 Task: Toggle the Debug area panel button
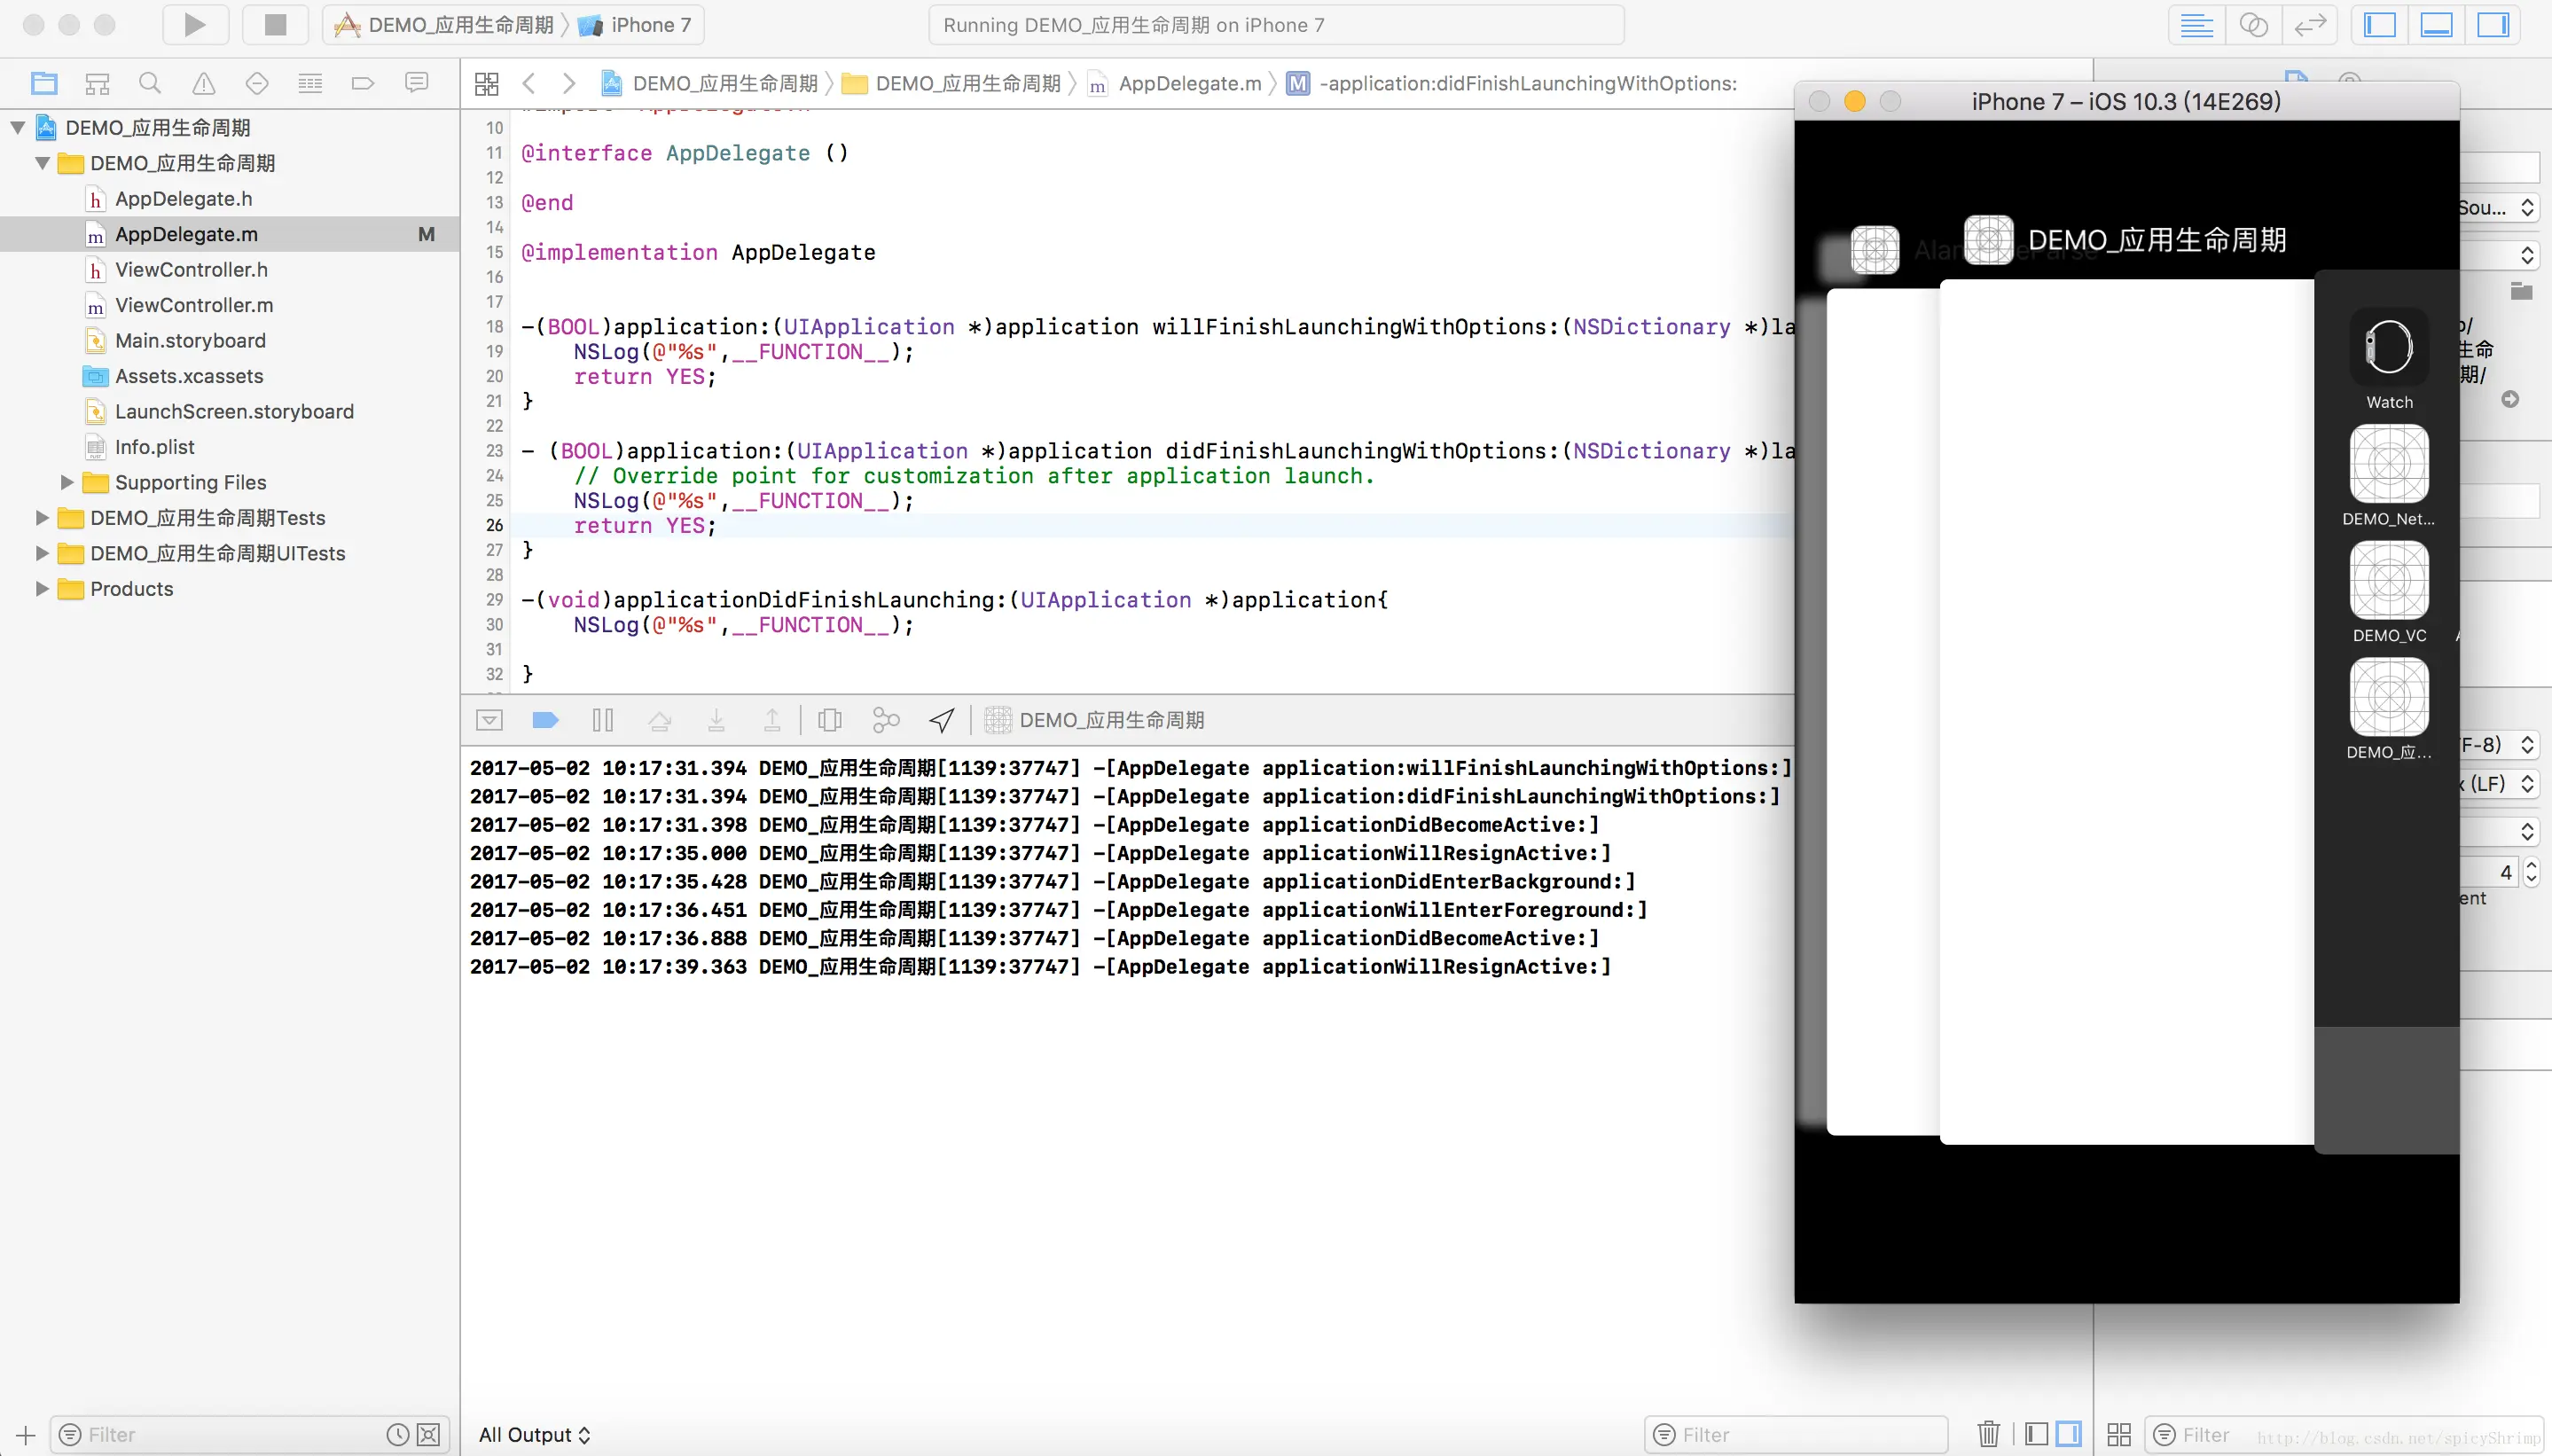point(2435,25)
